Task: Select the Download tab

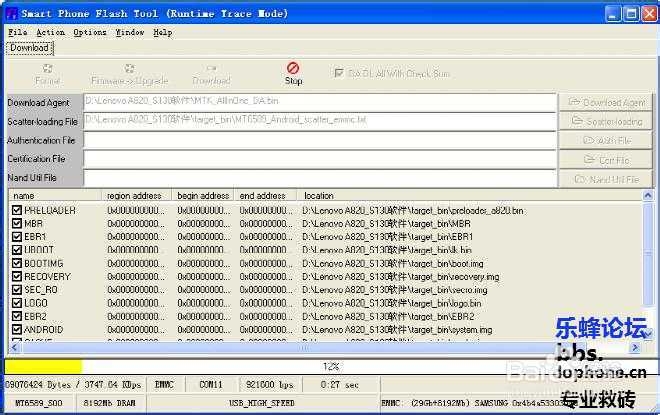Action: (30, 48)
